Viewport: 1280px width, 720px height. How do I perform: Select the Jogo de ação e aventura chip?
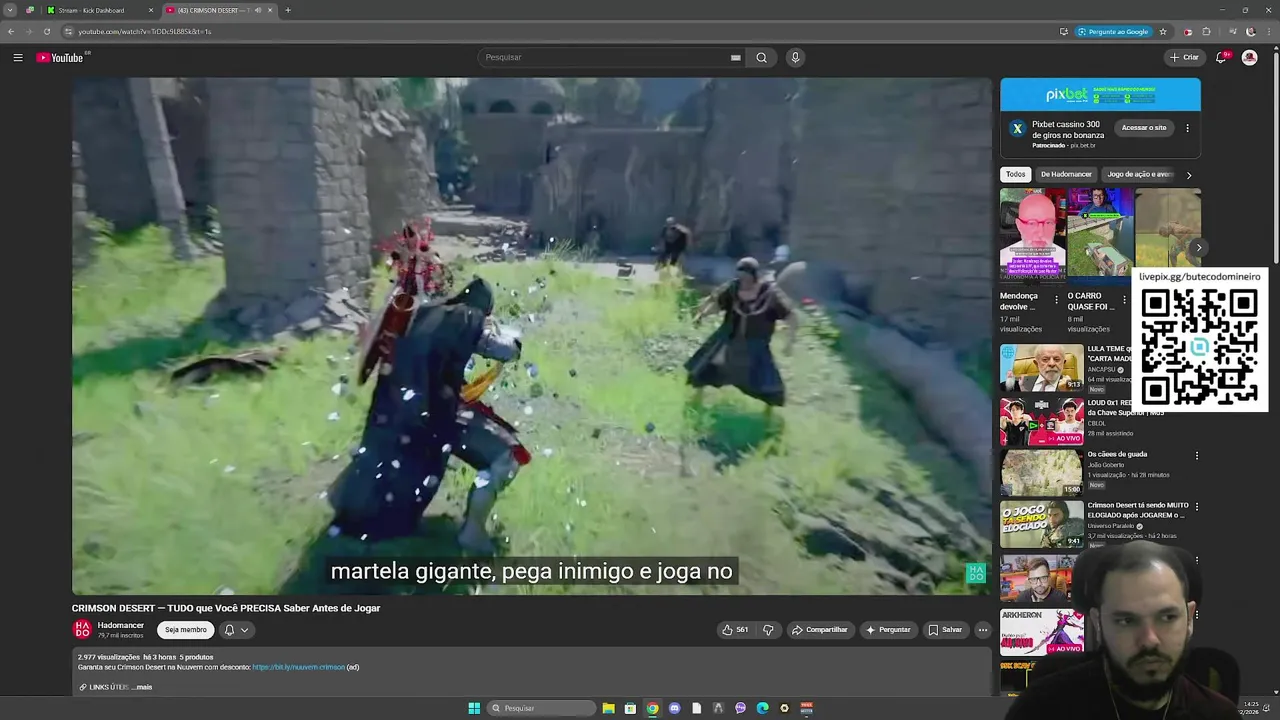pyautogui.click(x=1140, y=174)
